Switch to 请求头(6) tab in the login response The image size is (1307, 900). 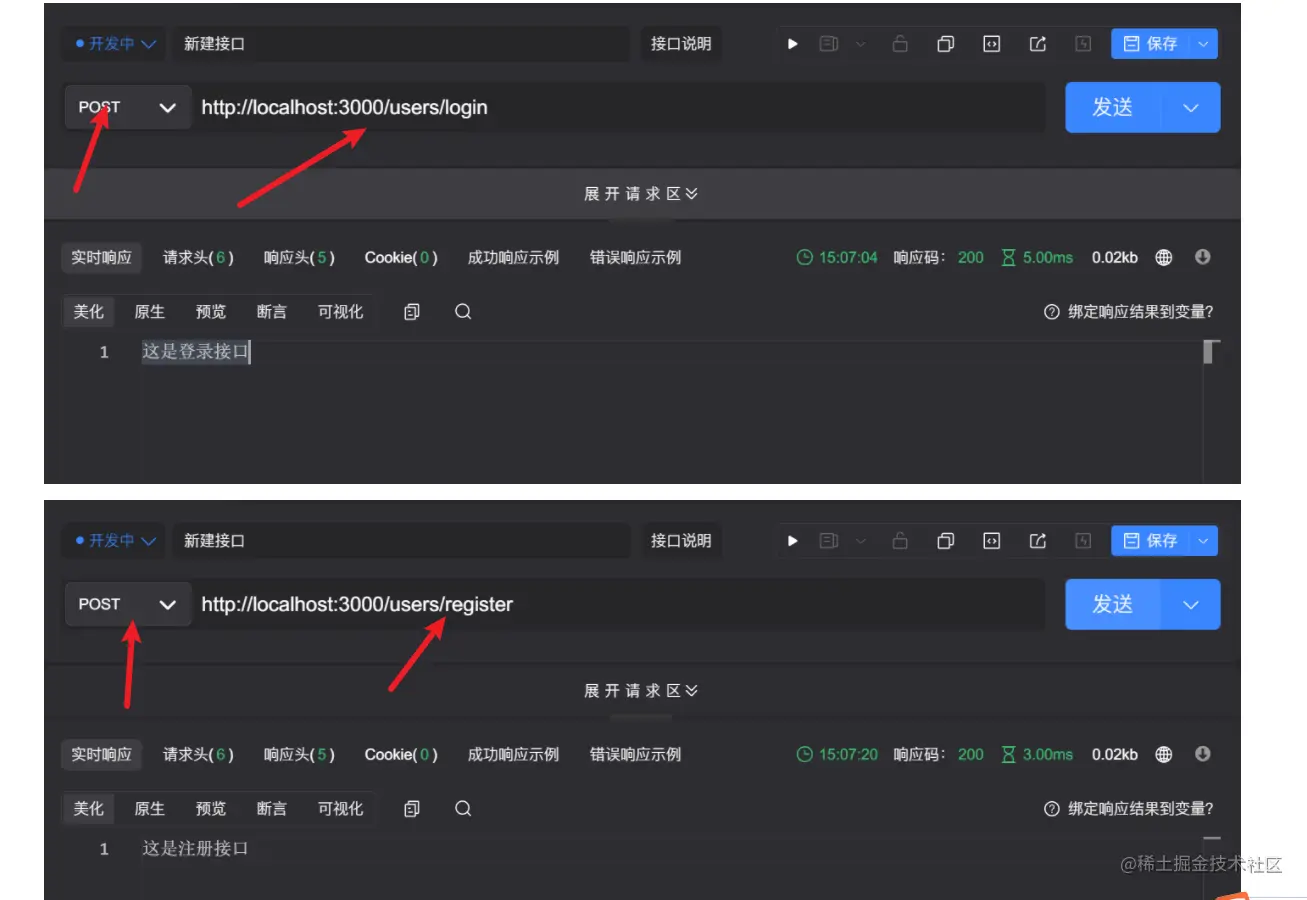pos(198,257)
